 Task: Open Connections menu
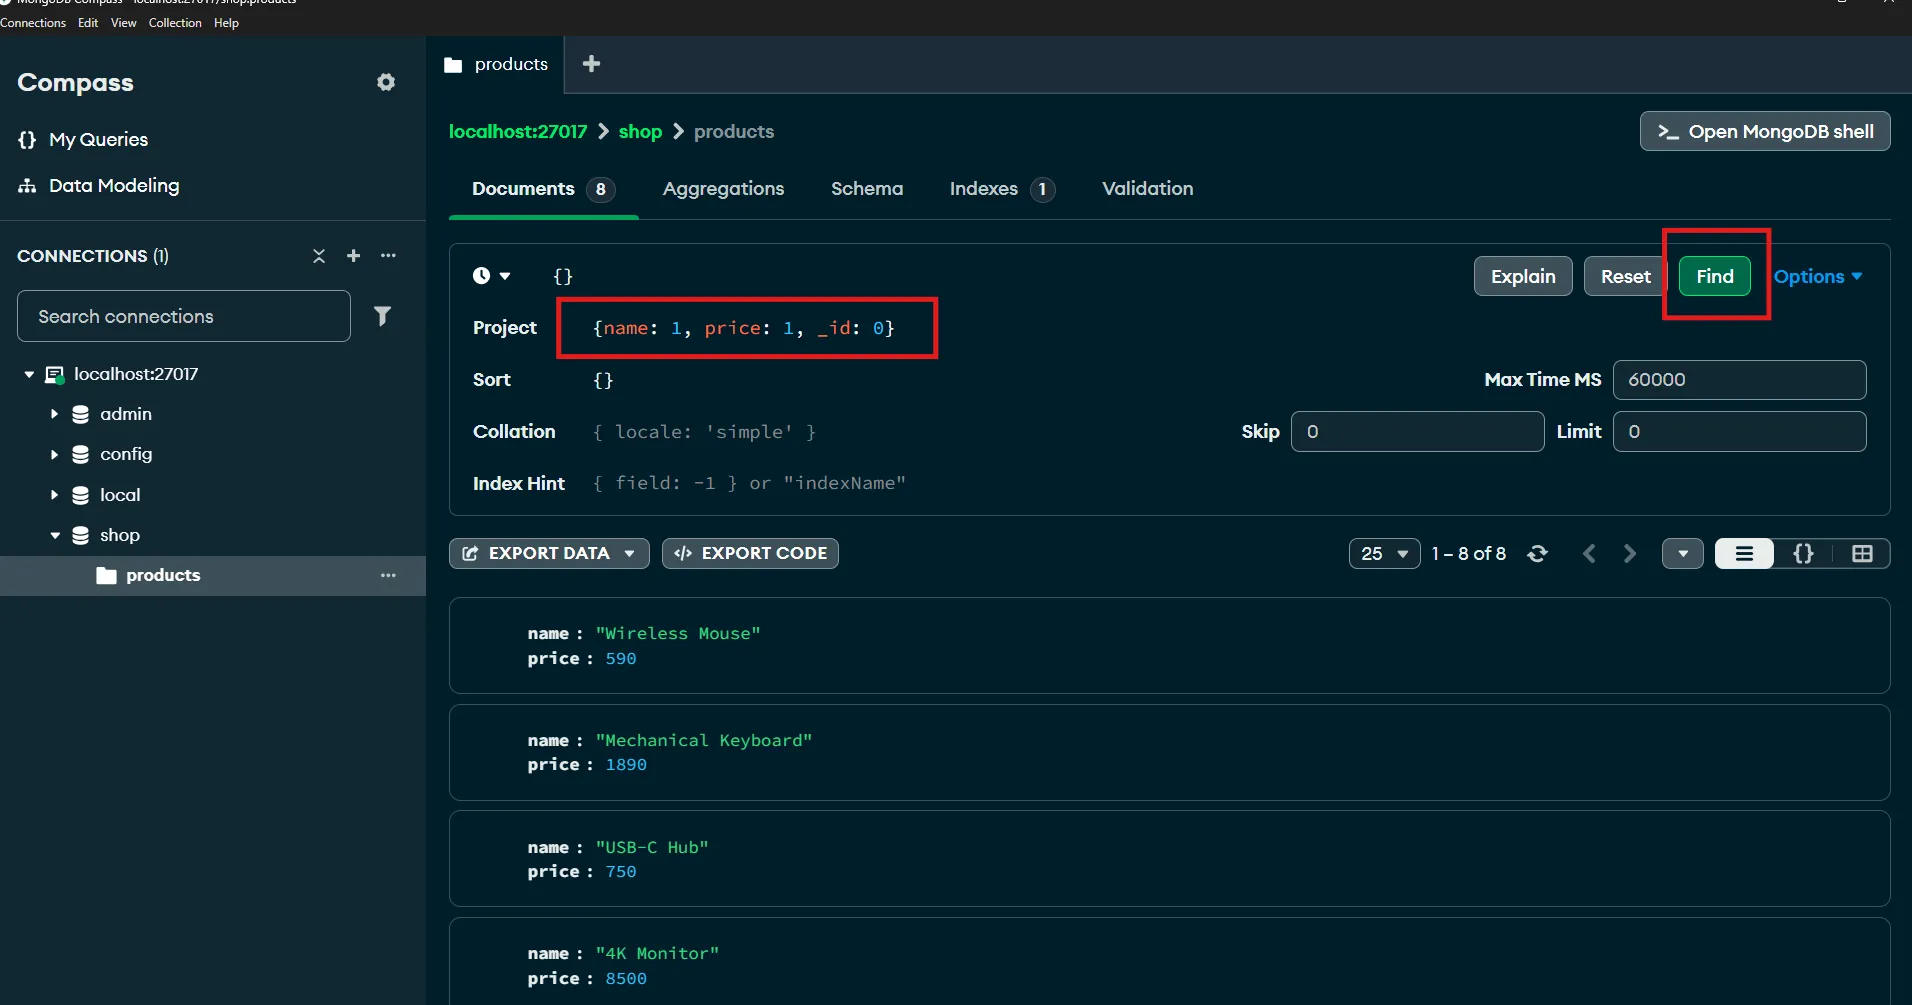[x=32, y=23]
